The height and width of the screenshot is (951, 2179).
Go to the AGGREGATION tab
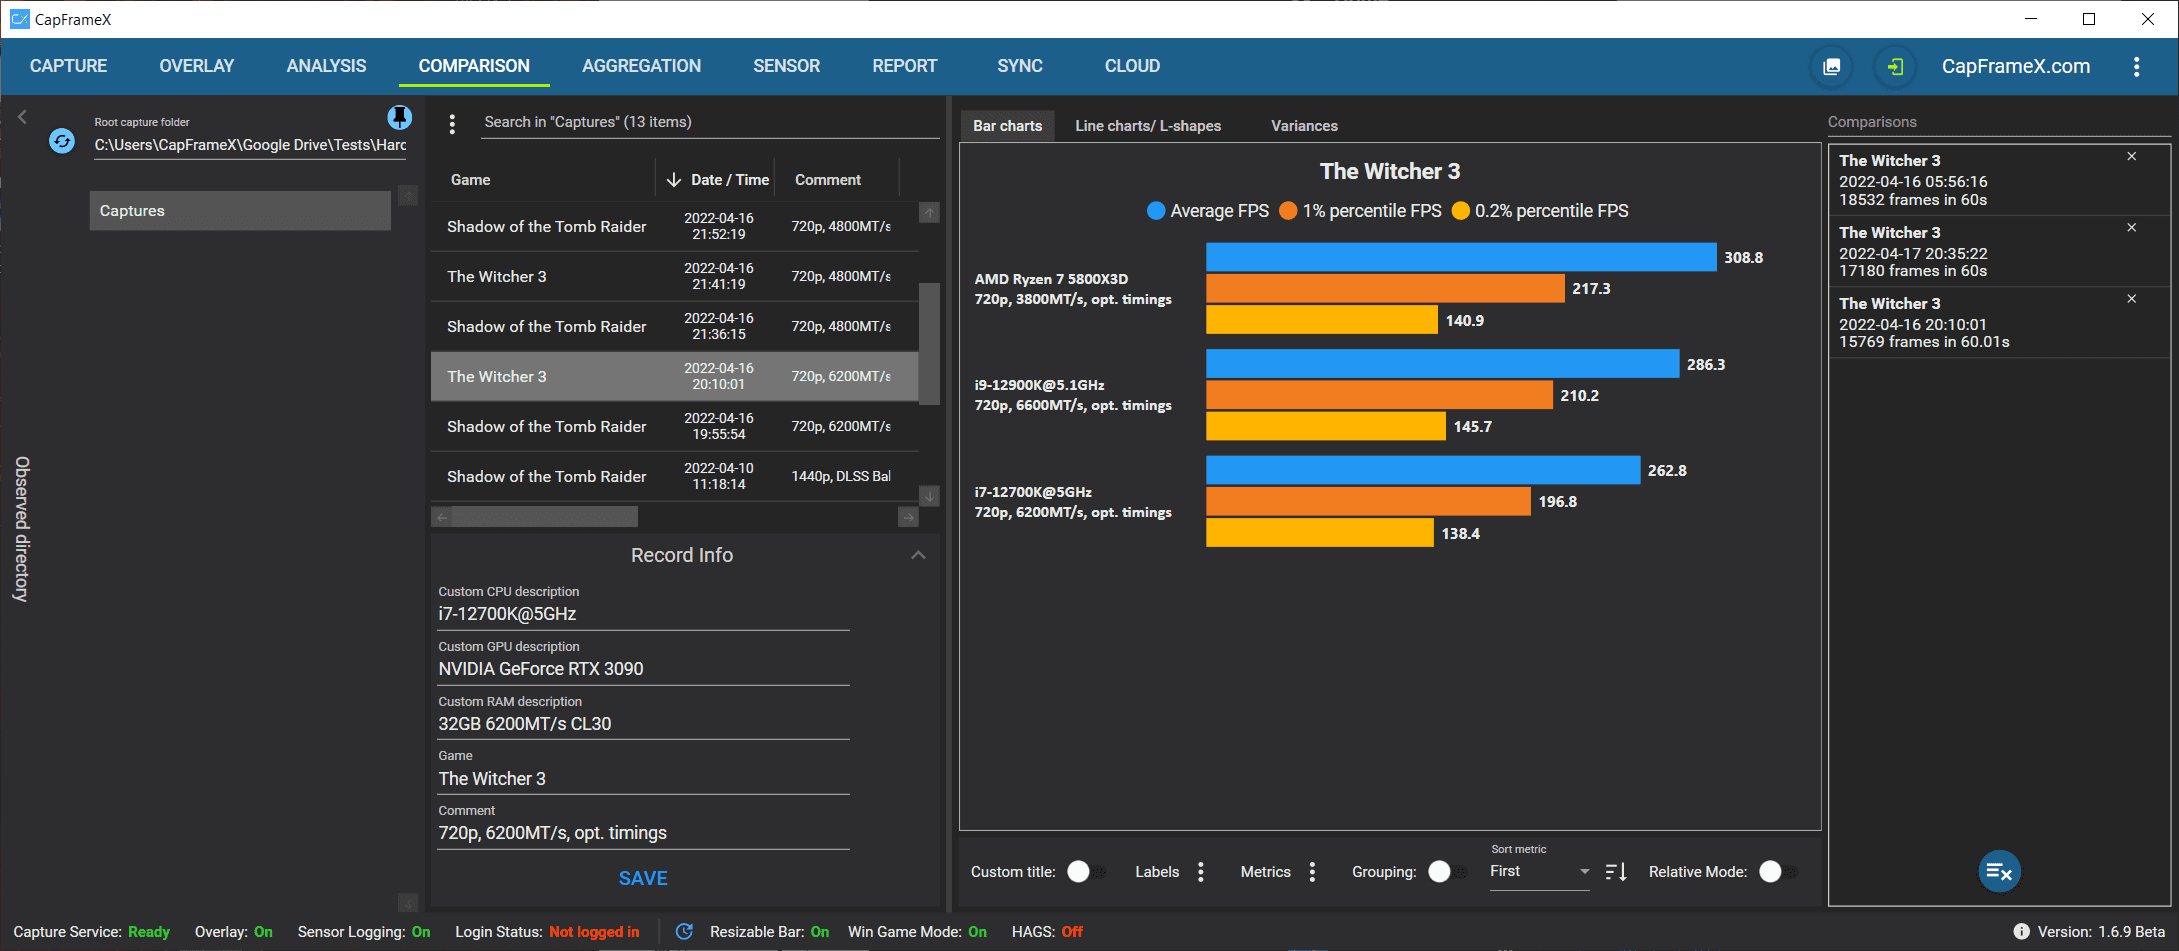click(641, 66)
